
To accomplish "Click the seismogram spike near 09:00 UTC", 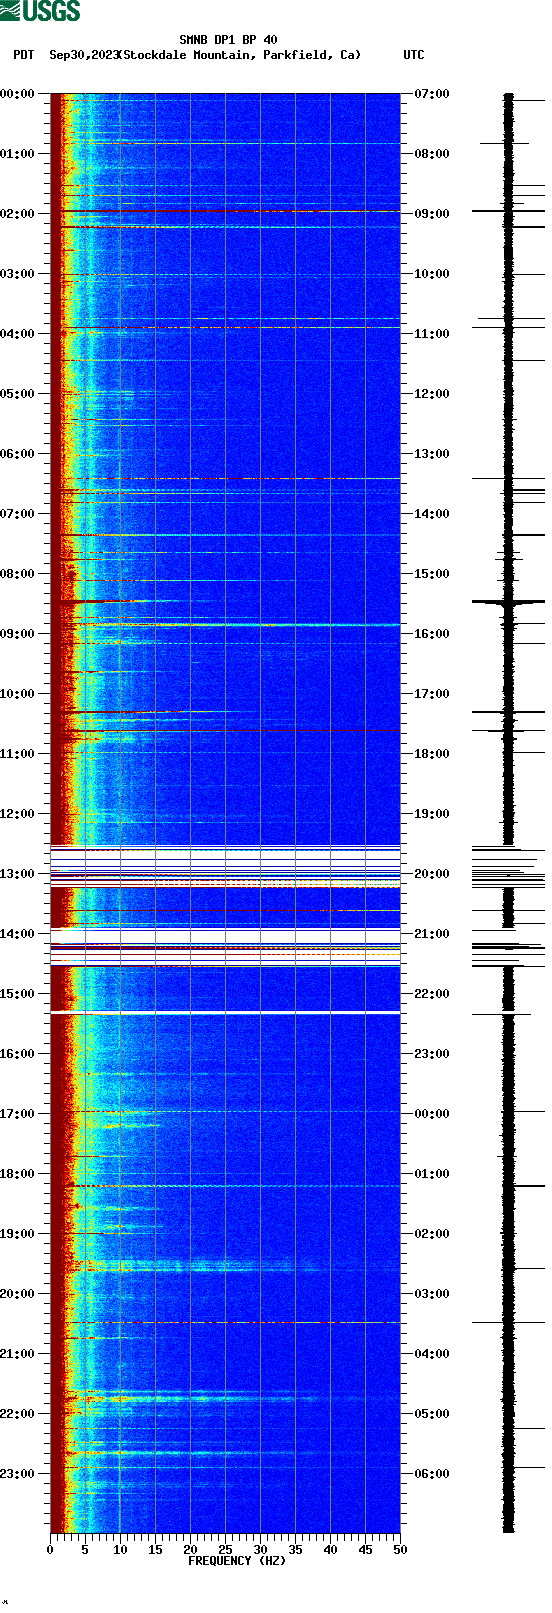I will coord(508,211).
